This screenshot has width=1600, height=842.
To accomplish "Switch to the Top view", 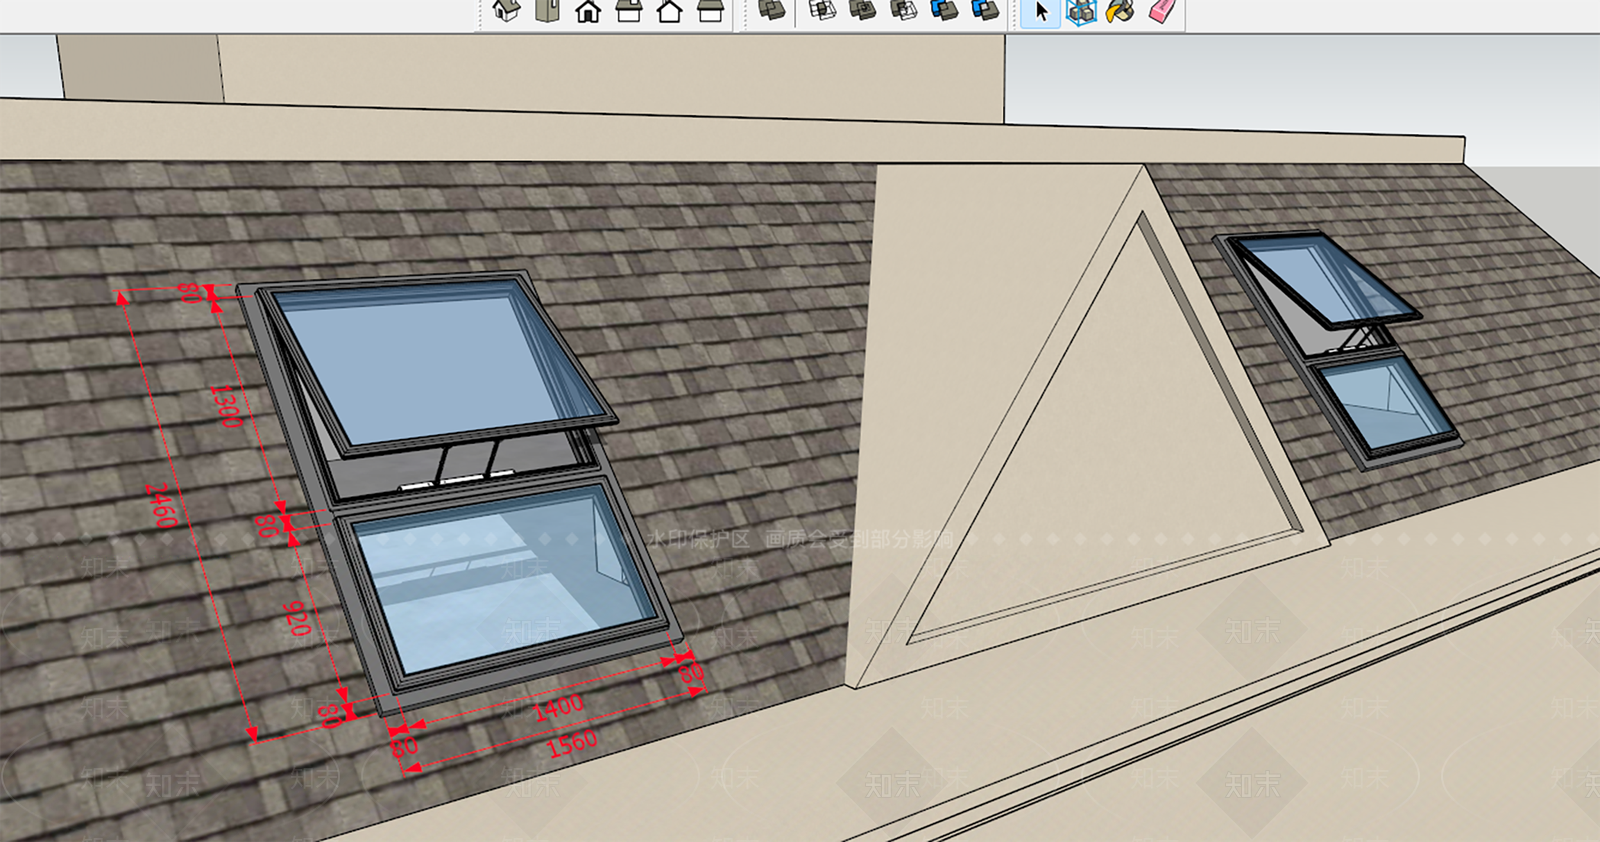I will [x=547, y=11].
